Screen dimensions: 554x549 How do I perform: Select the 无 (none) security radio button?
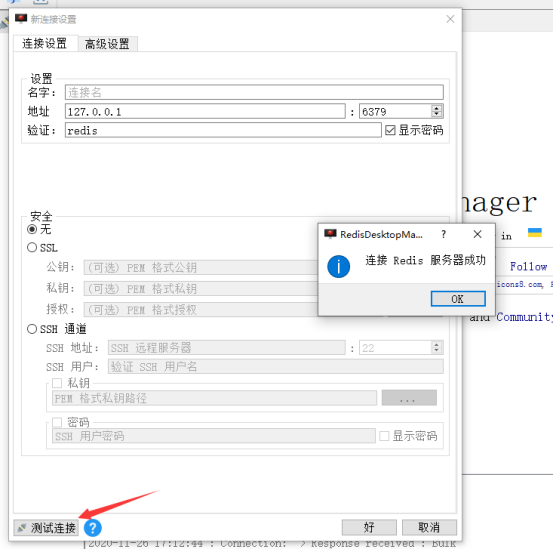[x=32, y=229]
